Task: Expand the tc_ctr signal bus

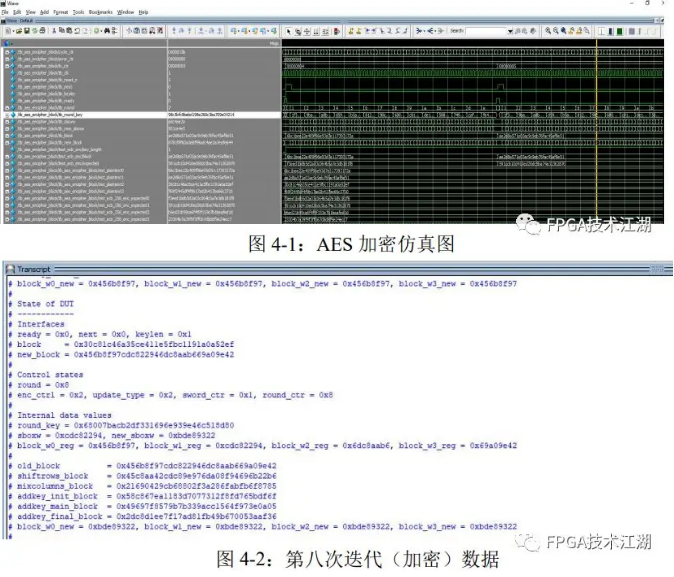Action: 7,65
